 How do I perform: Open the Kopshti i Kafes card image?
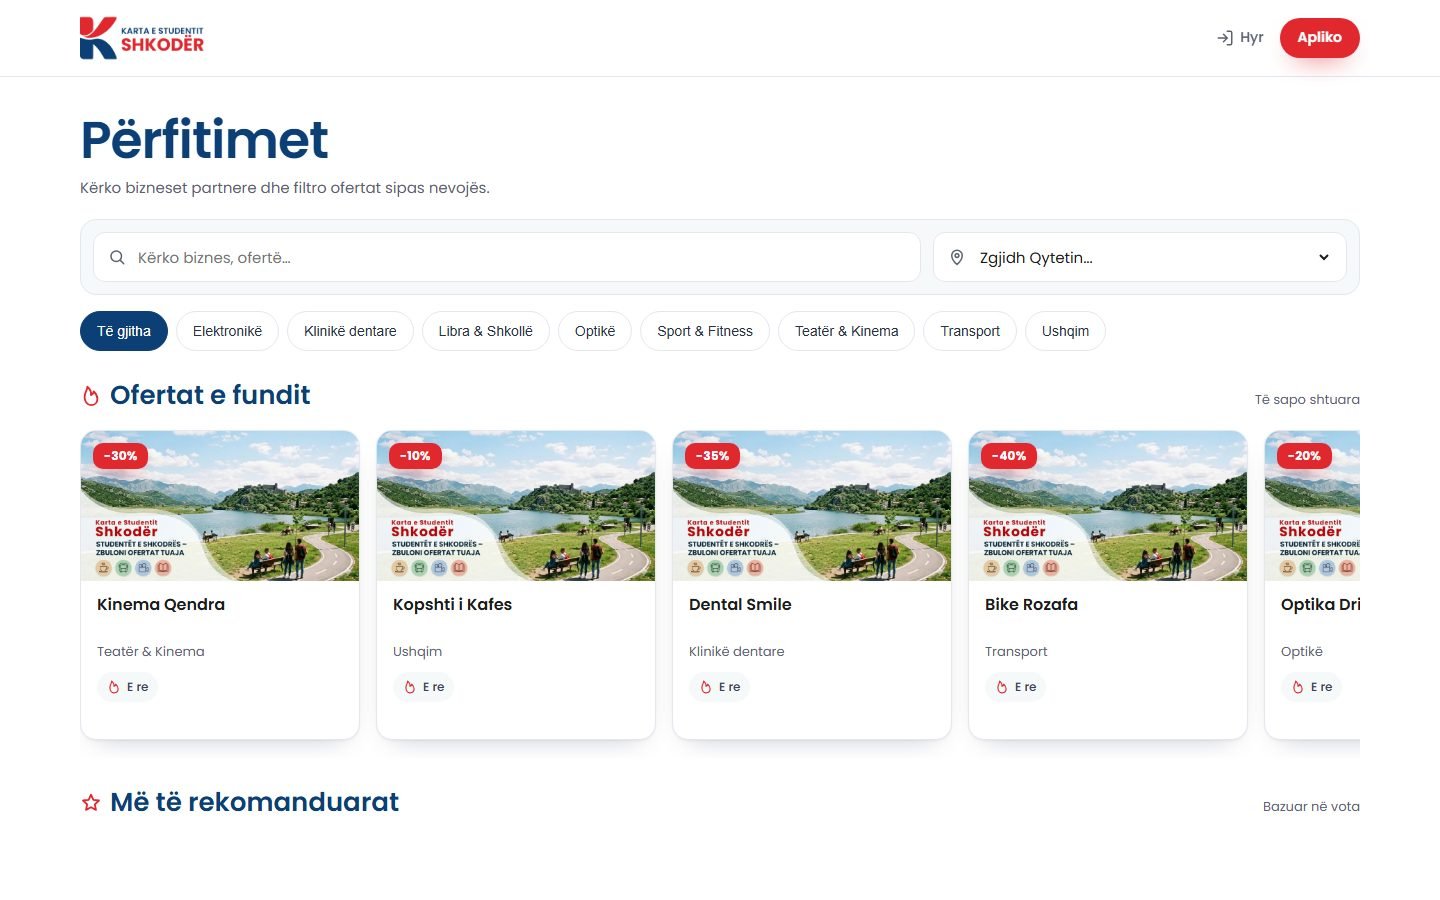click(516, 506)
